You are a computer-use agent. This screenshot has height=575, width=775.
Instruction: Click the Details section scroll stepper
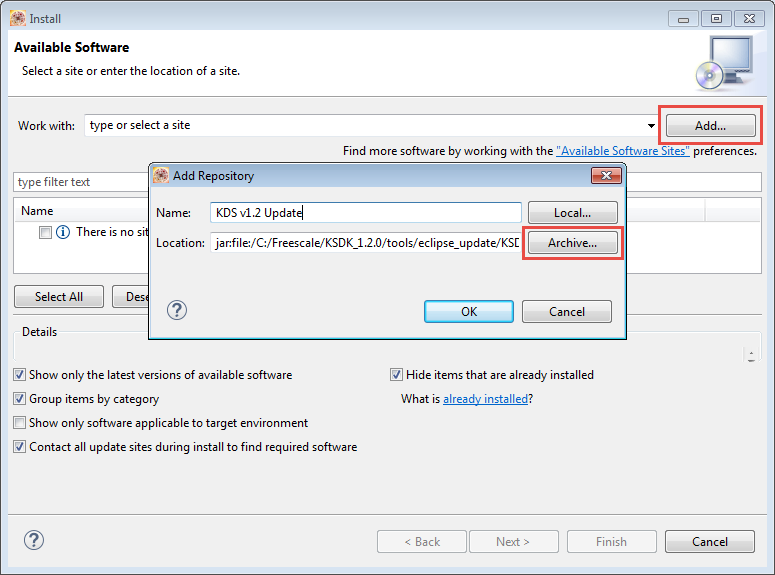pos(751,355)
